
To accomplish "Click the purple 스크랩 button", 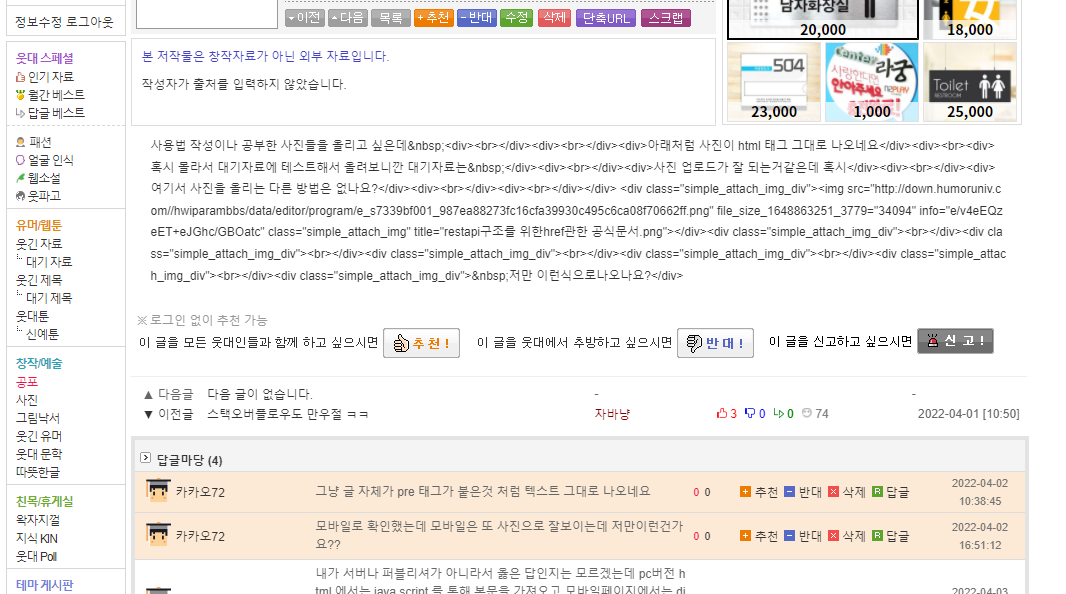I will (666, 18).
